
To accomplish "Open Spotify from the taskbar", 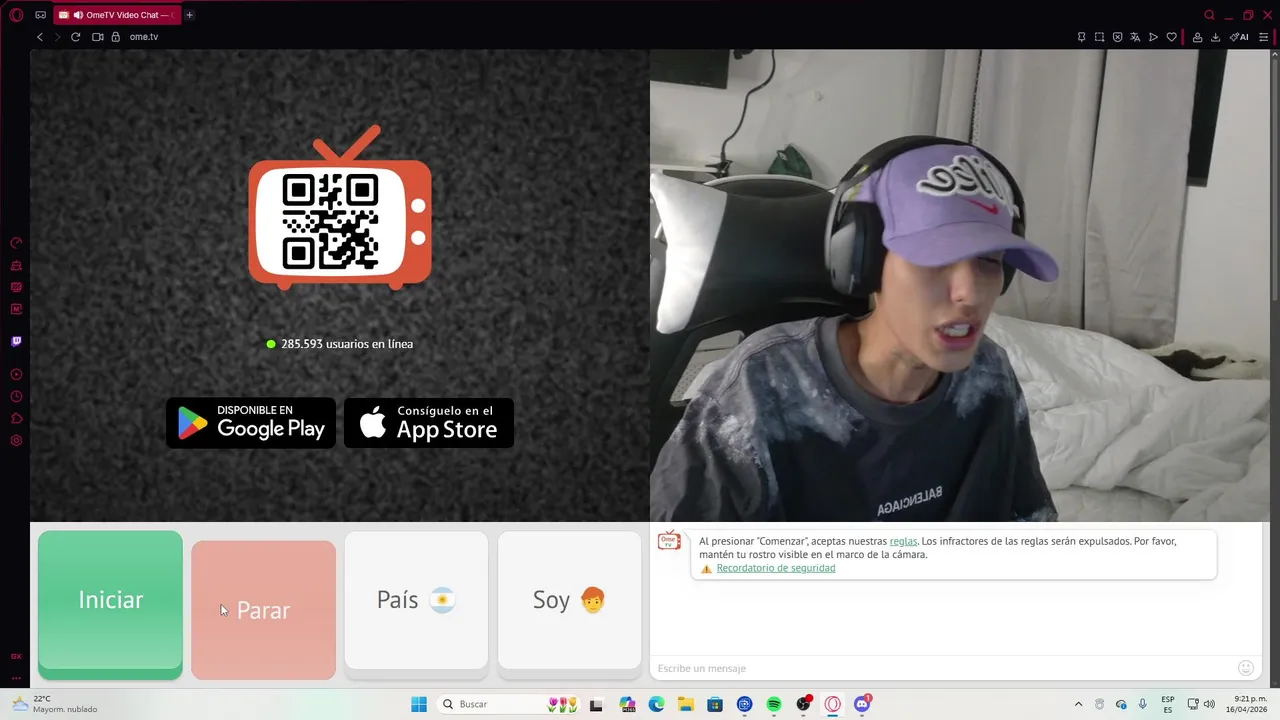I will [x=774, y=704].
